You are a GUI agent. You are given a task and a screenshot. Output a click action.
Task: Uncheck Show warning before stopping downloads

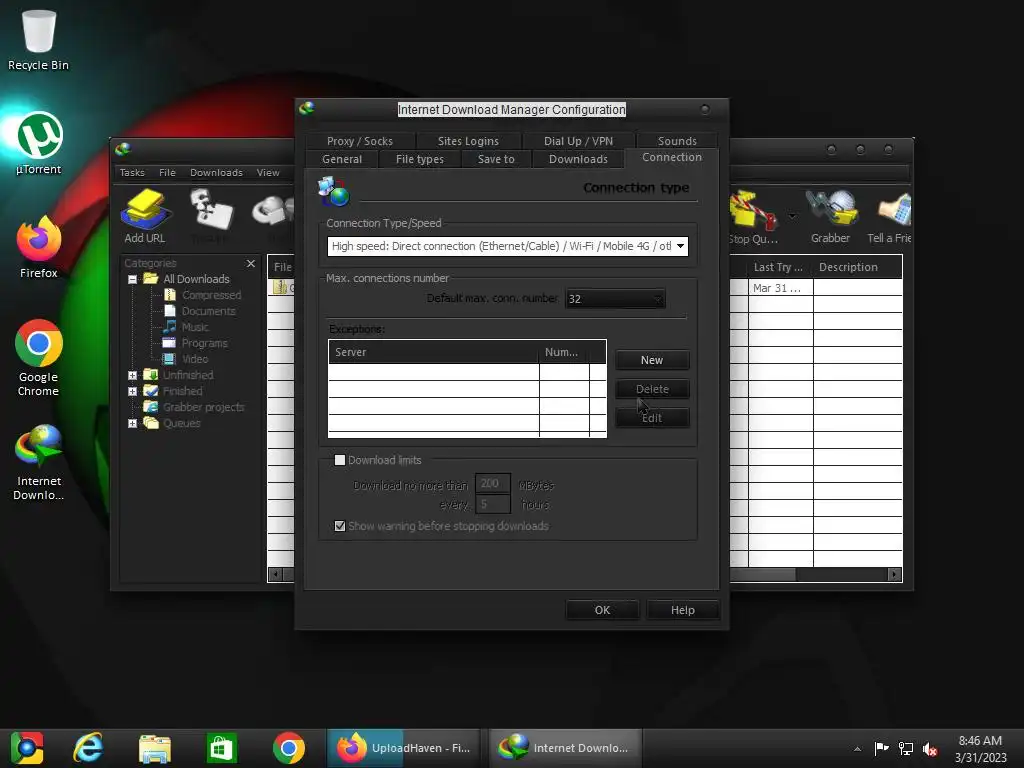[x=340, y=526]
